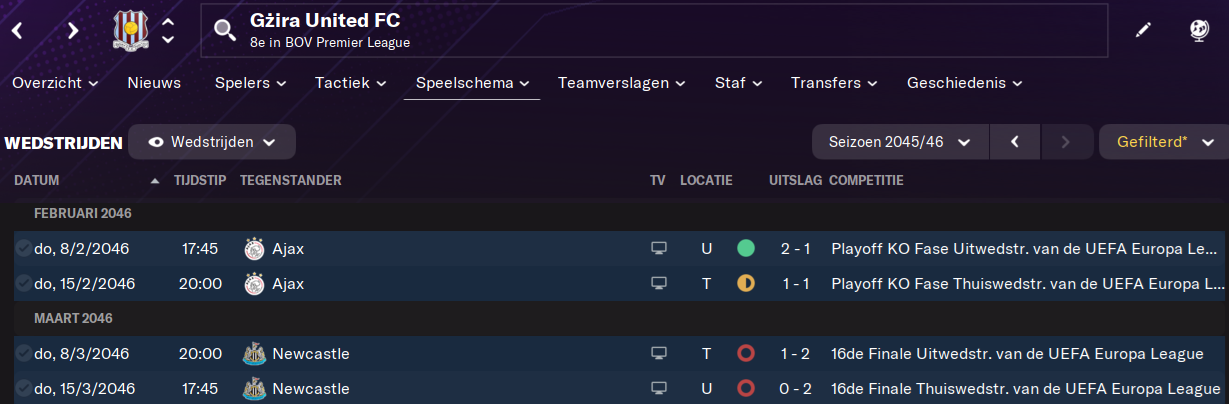Toggle the checkmark for the 8/2/2046 match
This screenshot has width=1229, height=404.
23,249
